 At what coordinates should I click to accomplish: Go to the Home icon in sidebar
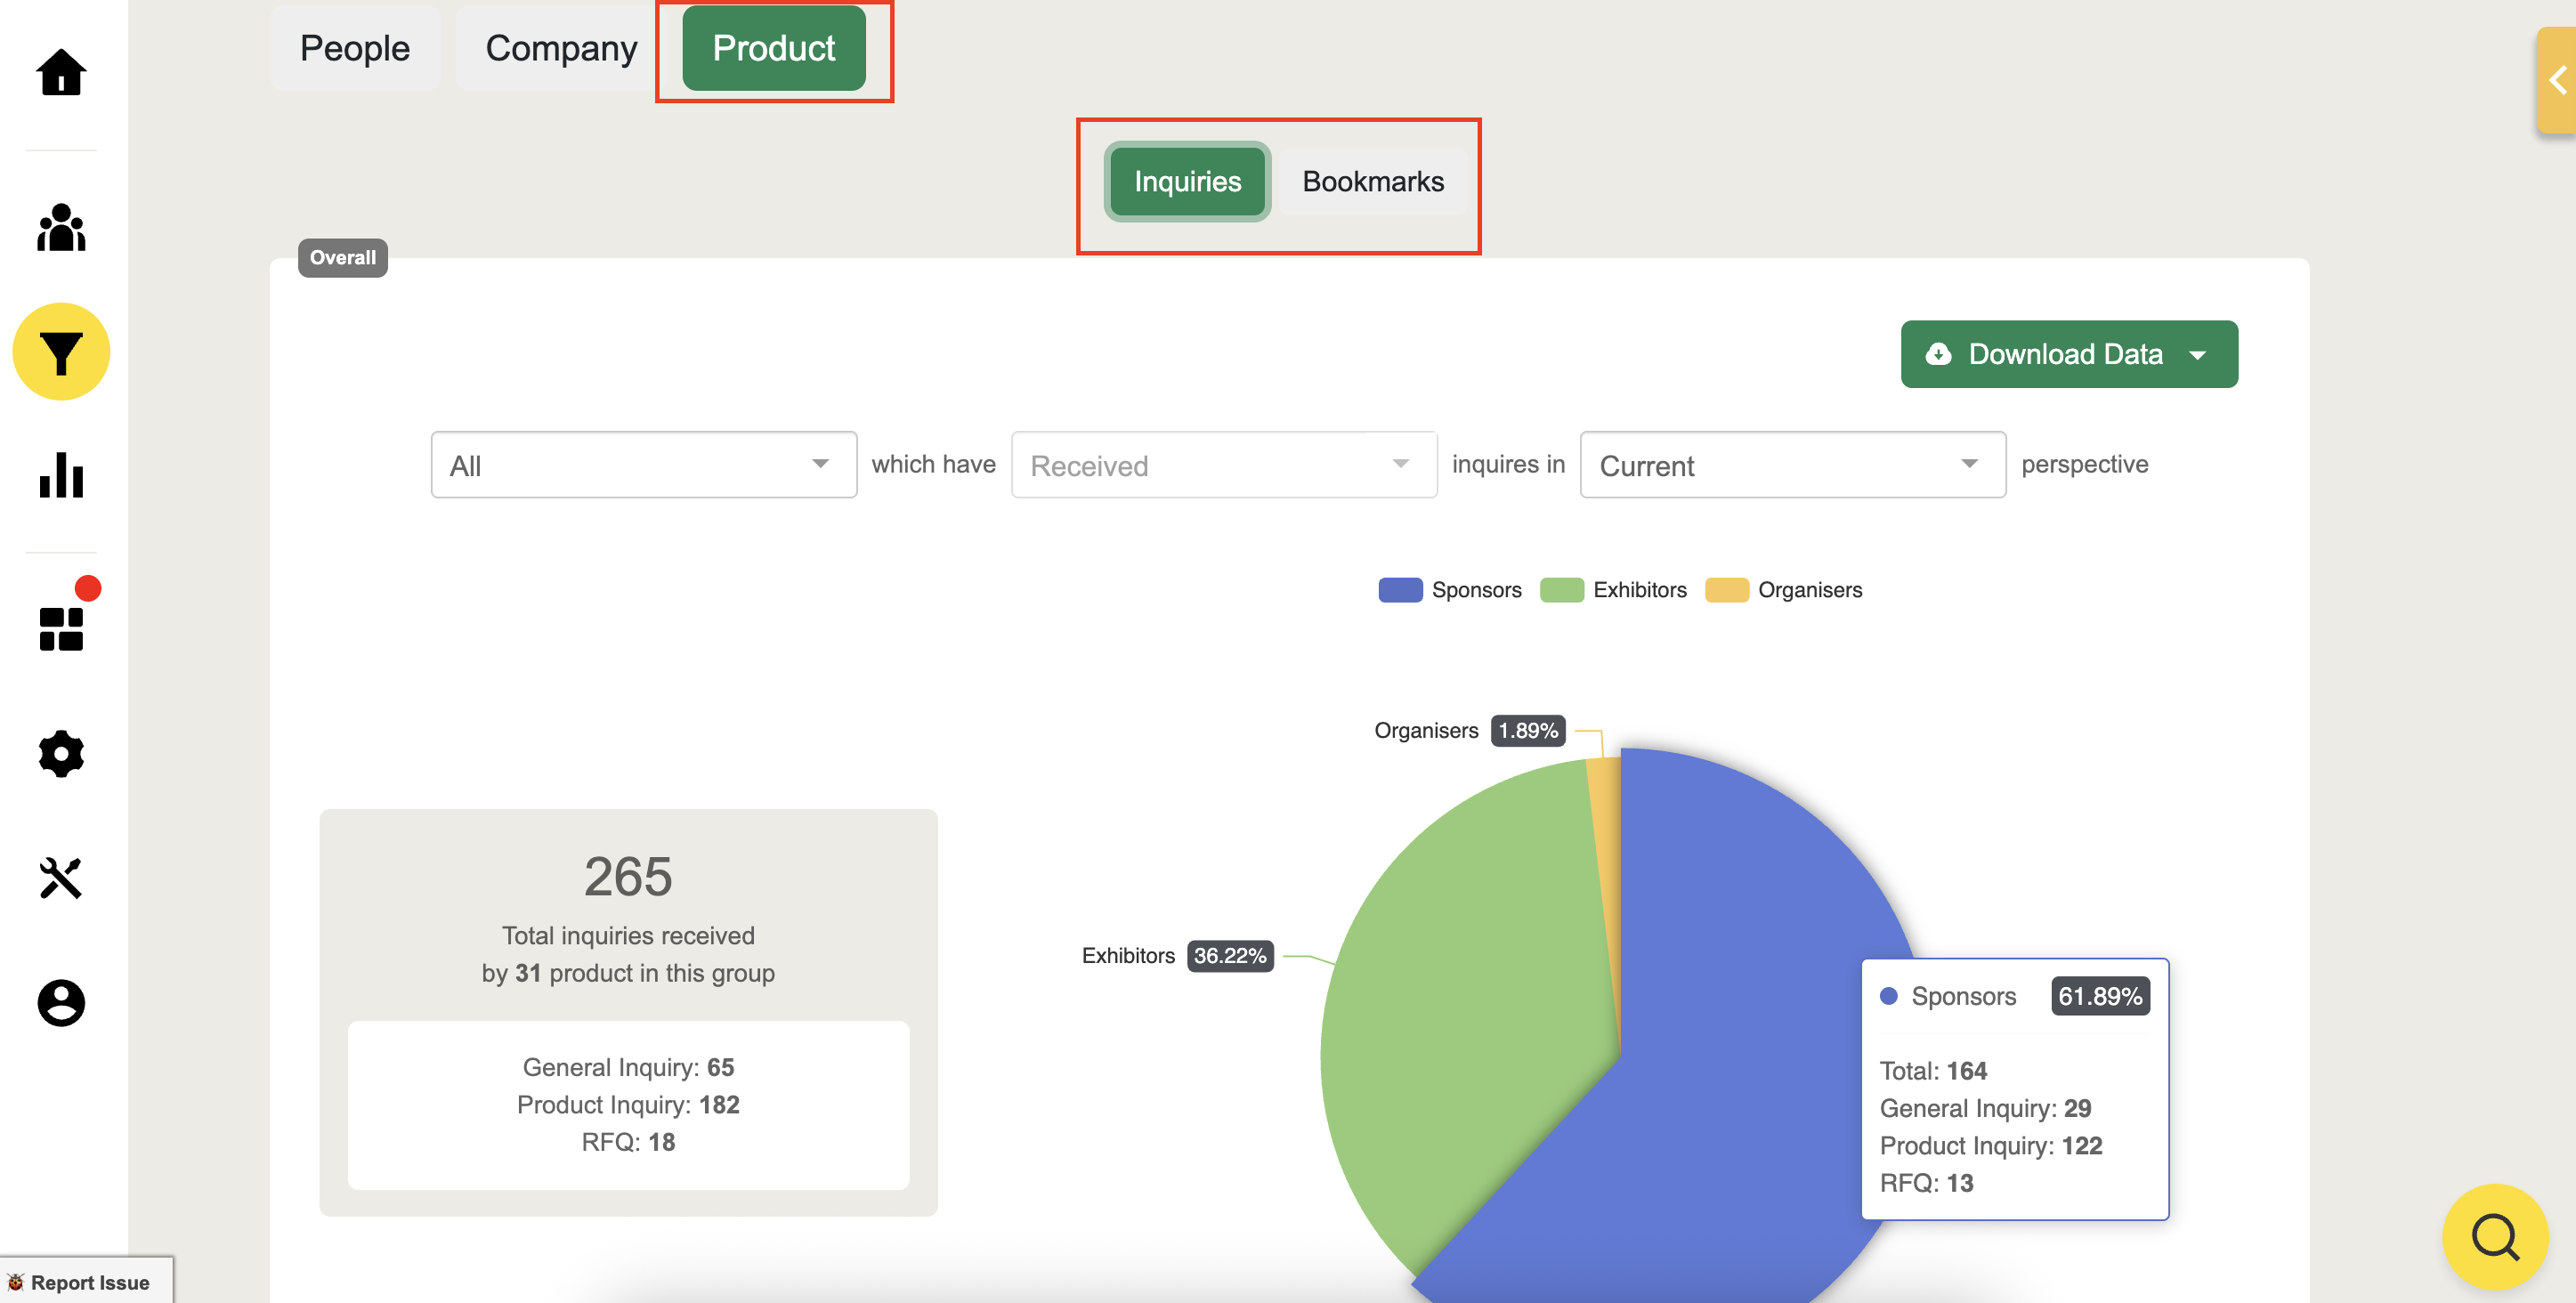[61, 72]
